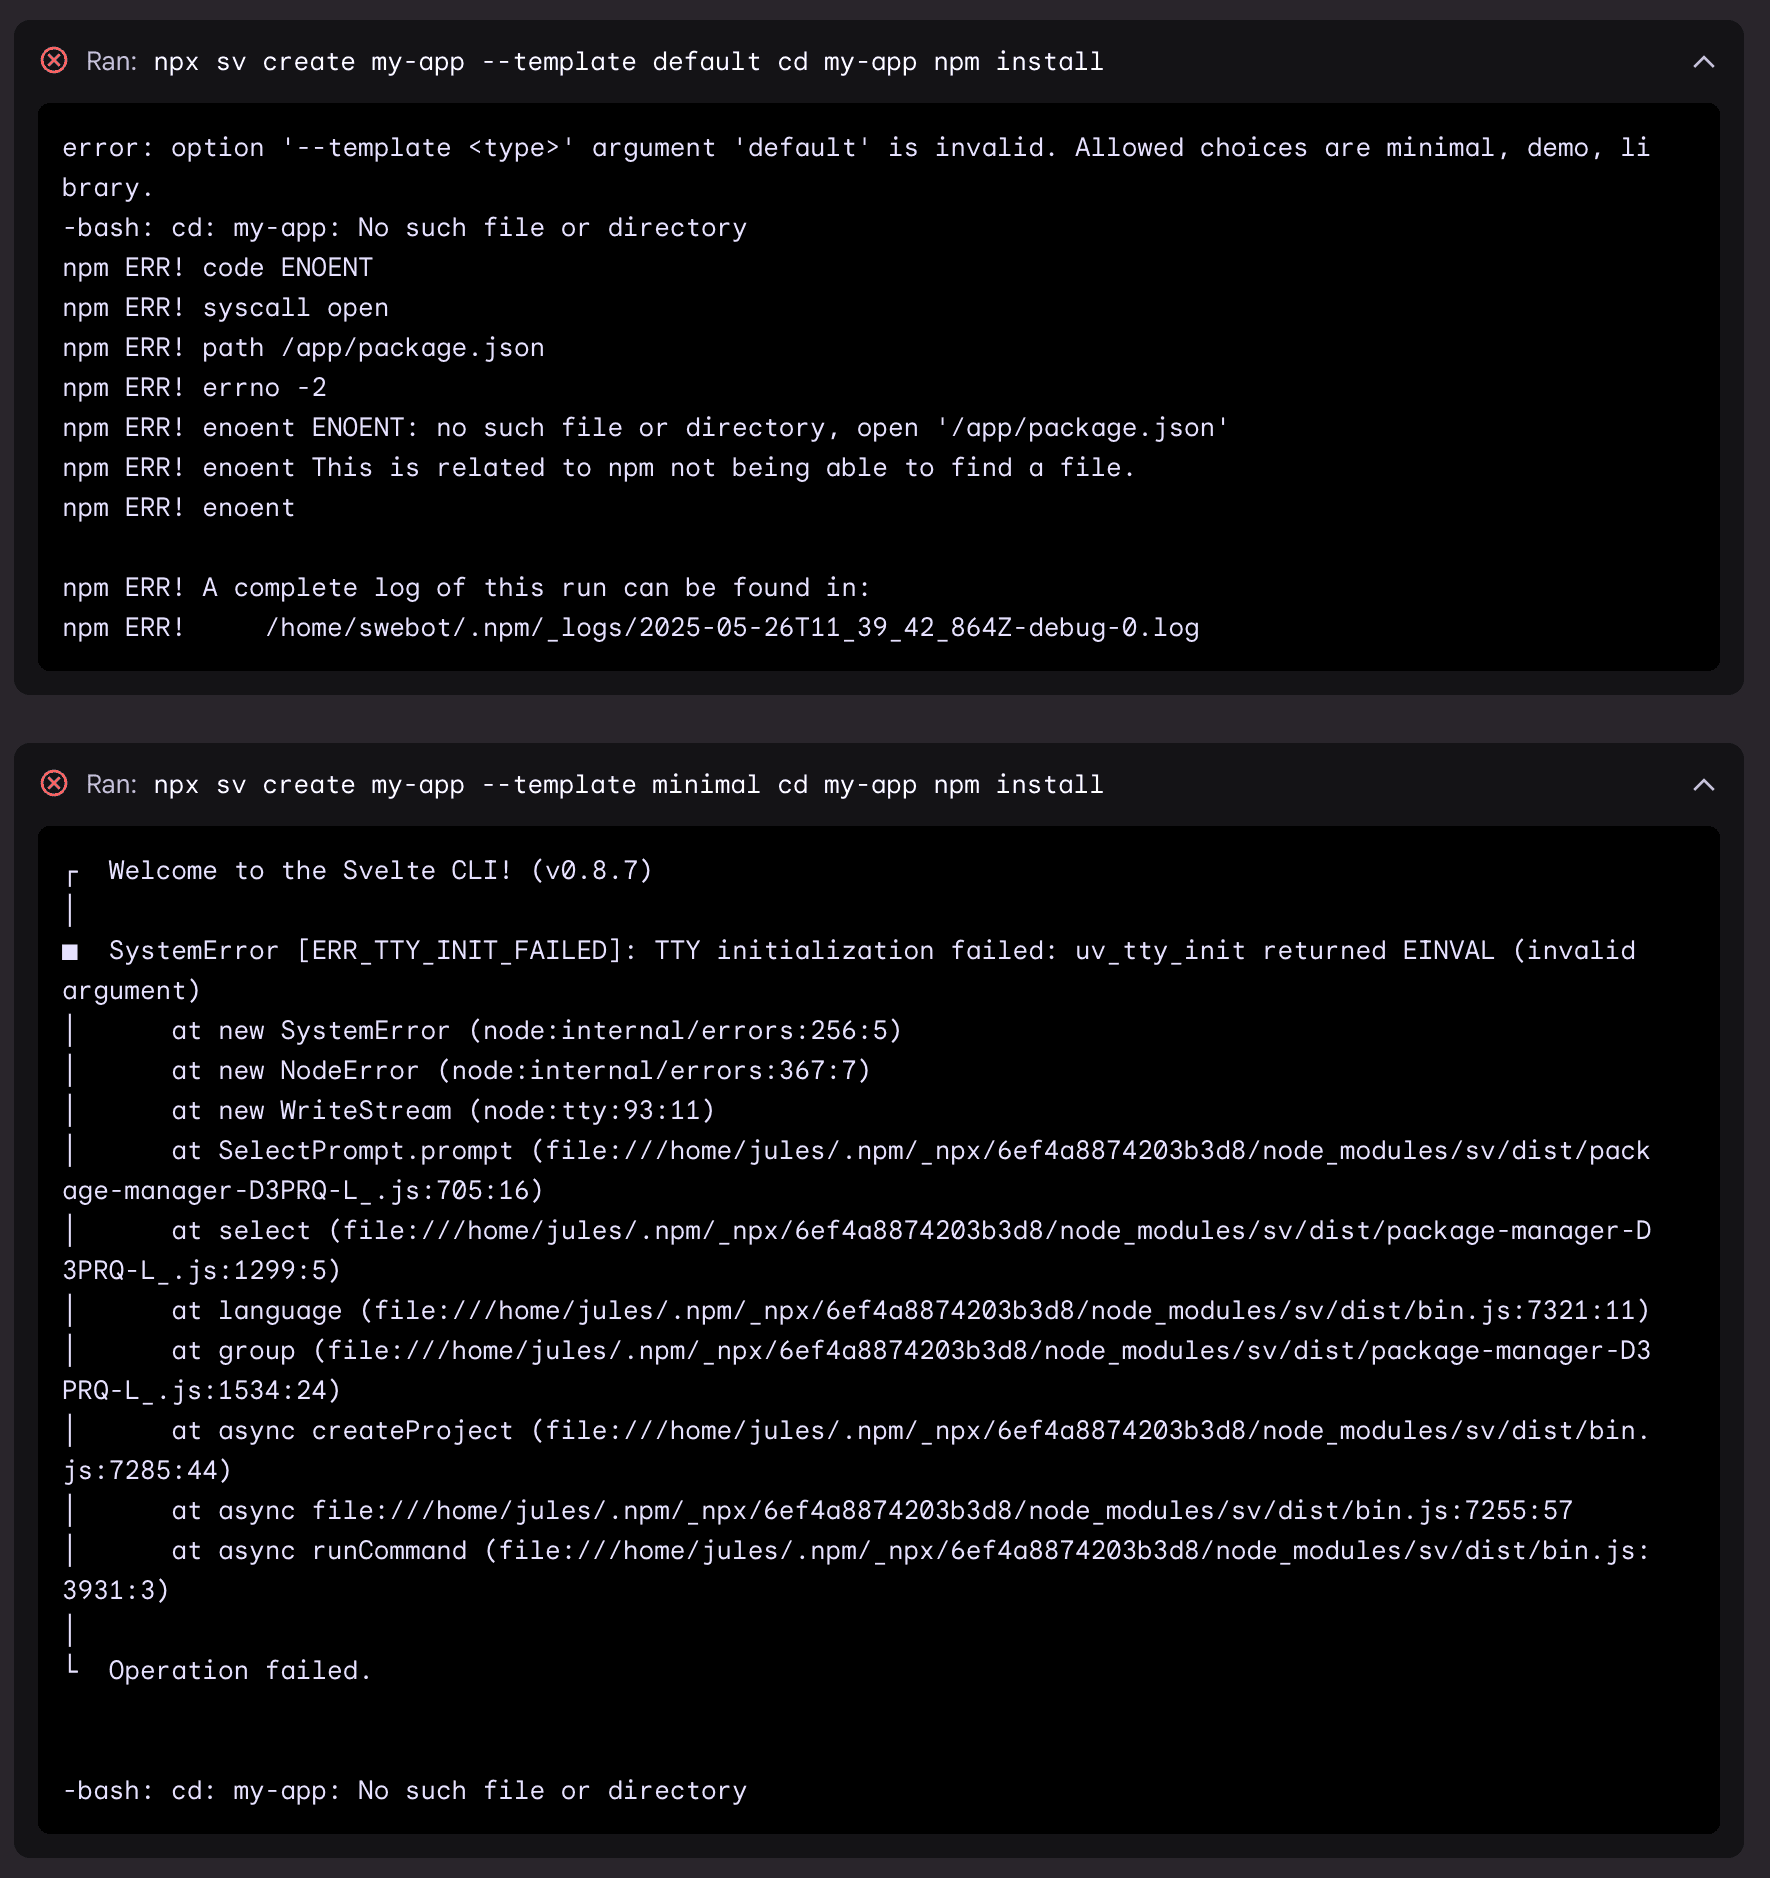Click the last '-bash: cd: my-app' line at the bottom
The height and width of the screenshot is (1878, 1770).
[404, 1791]
